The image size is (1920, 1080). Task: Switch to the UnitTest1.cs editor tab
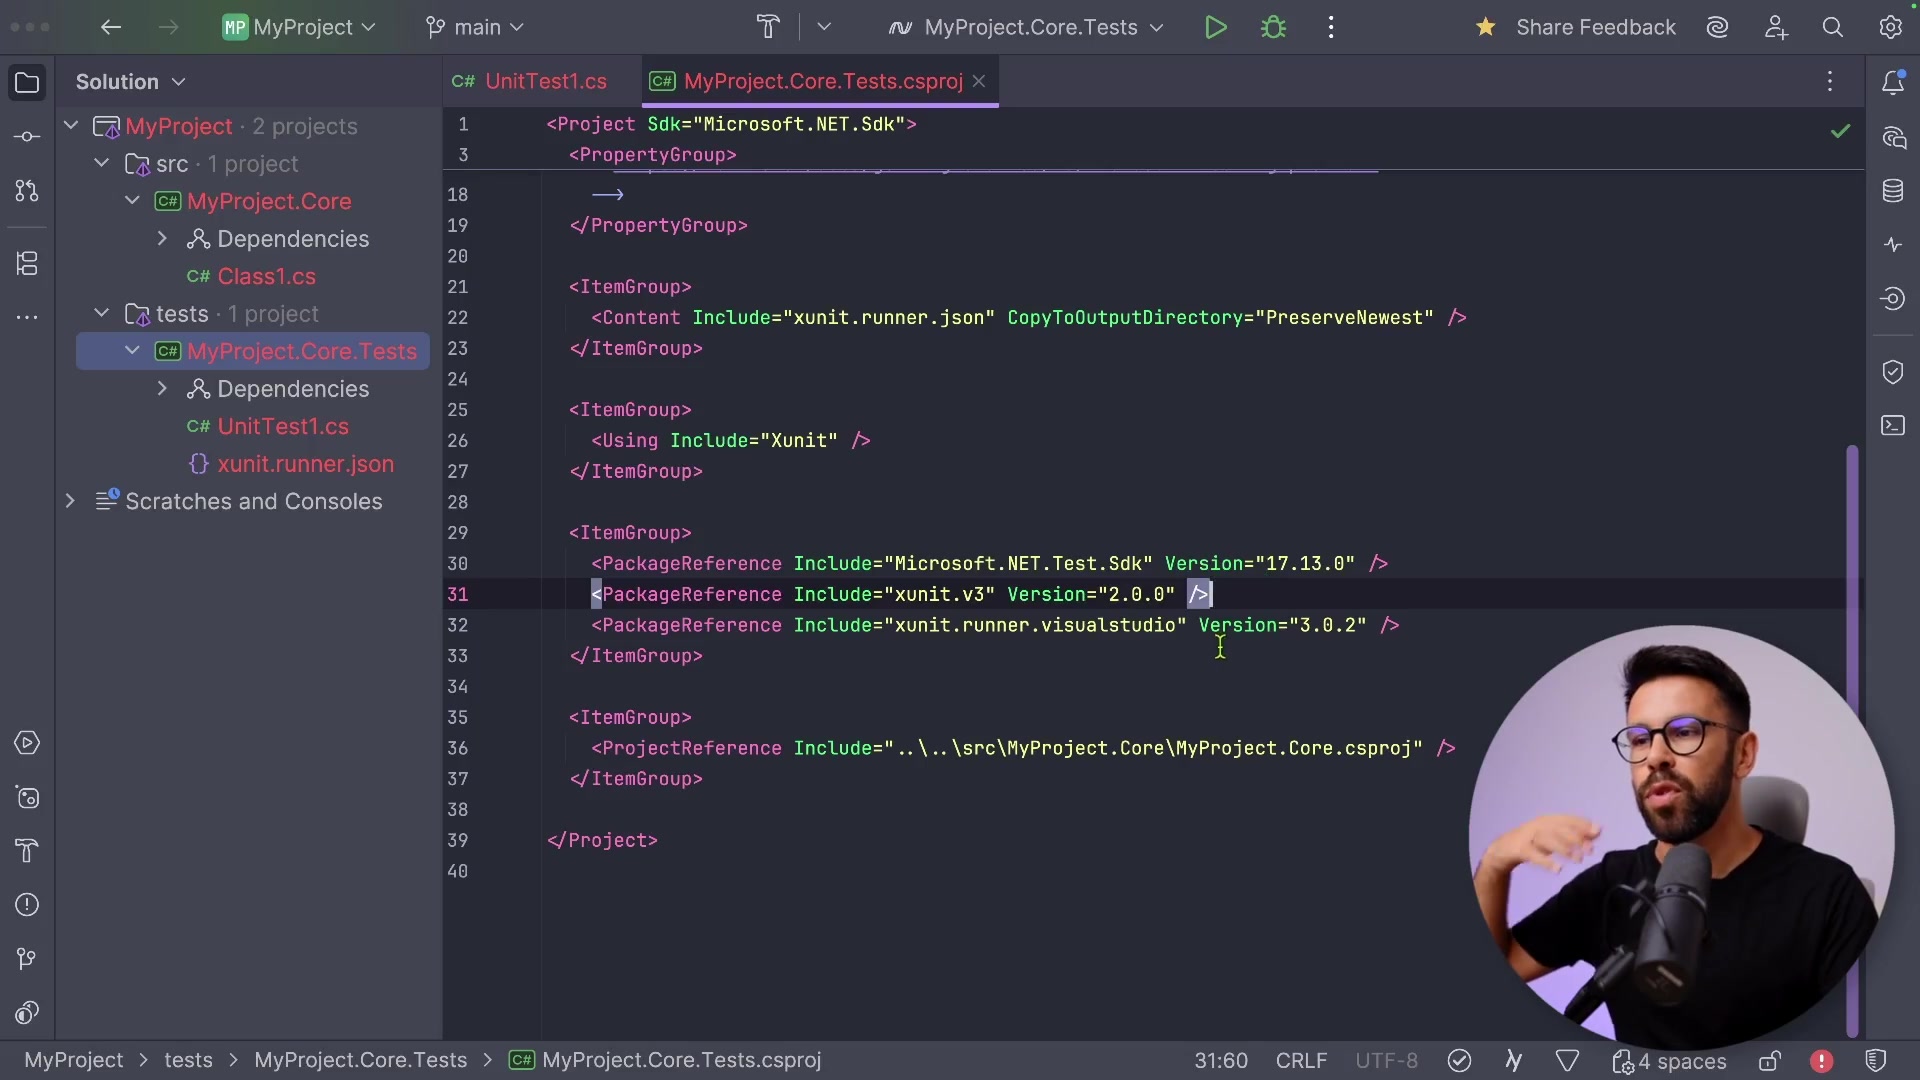click(x=541, y=82)
